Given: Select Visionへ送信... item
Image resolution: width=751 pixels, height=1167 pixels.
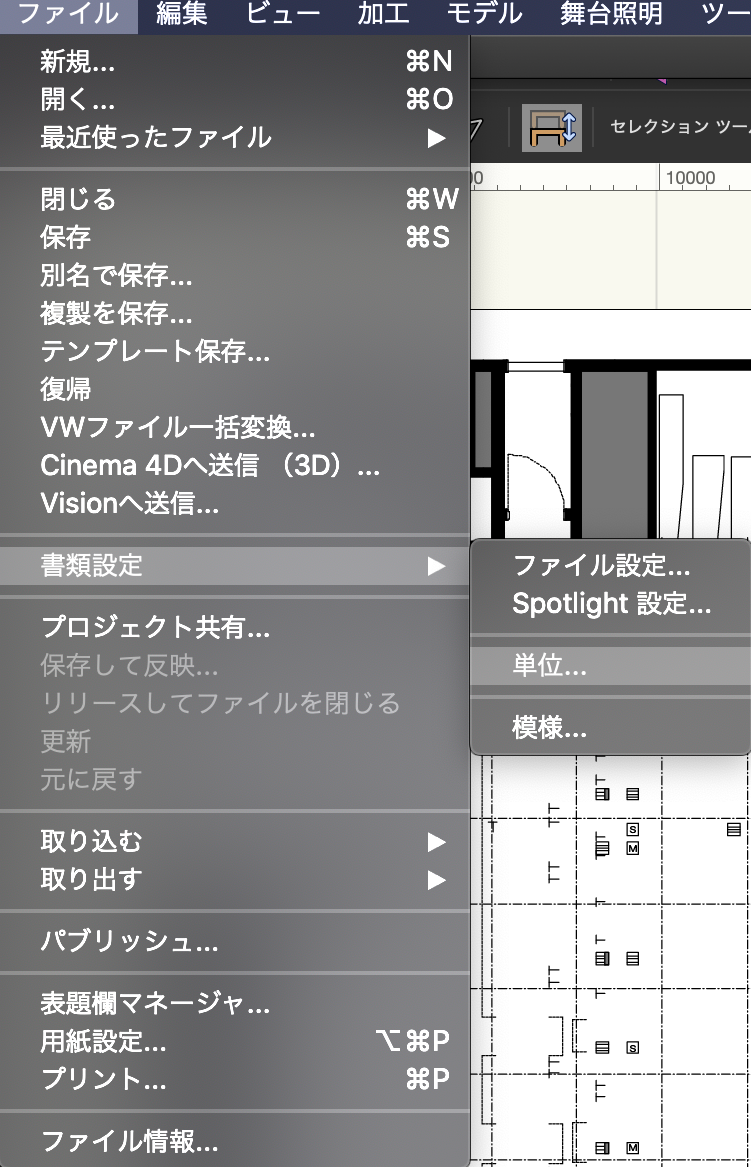Looking at the screenshot, I should (x=234, y=504).
